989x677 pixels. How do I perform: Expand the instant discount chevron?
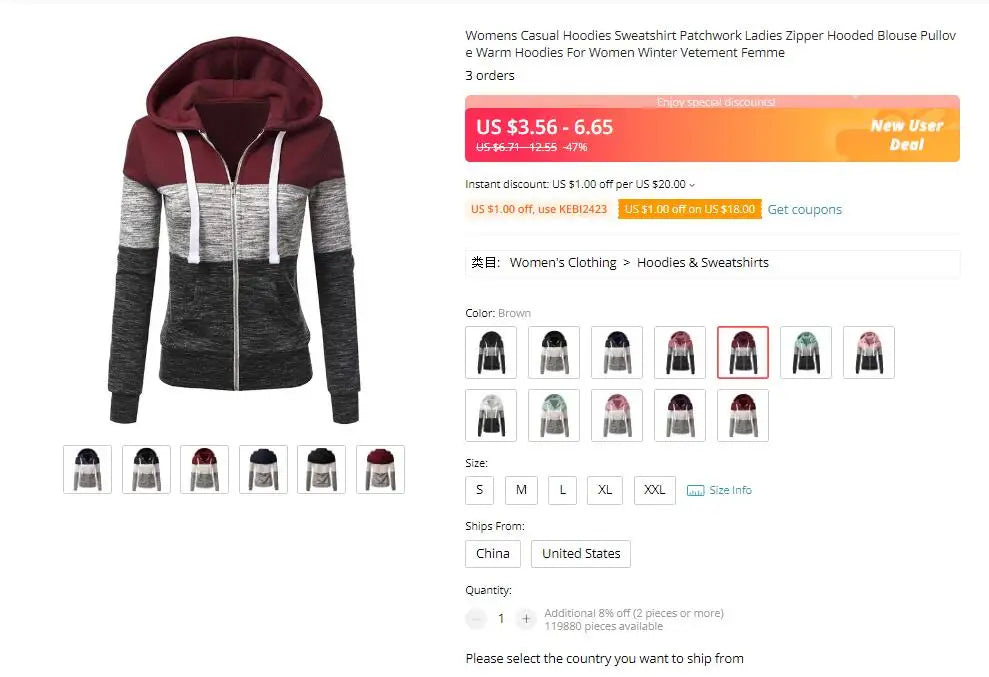point(692,185)
